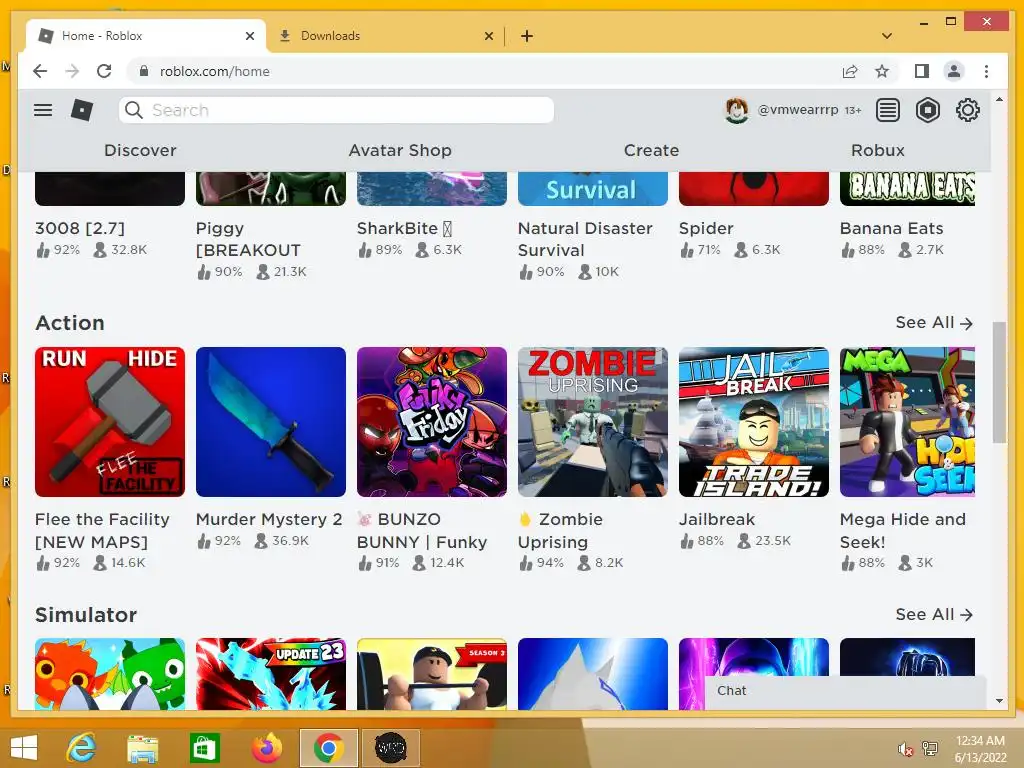Open the Funky Friday game thumbnail

(x=432, y=422)
